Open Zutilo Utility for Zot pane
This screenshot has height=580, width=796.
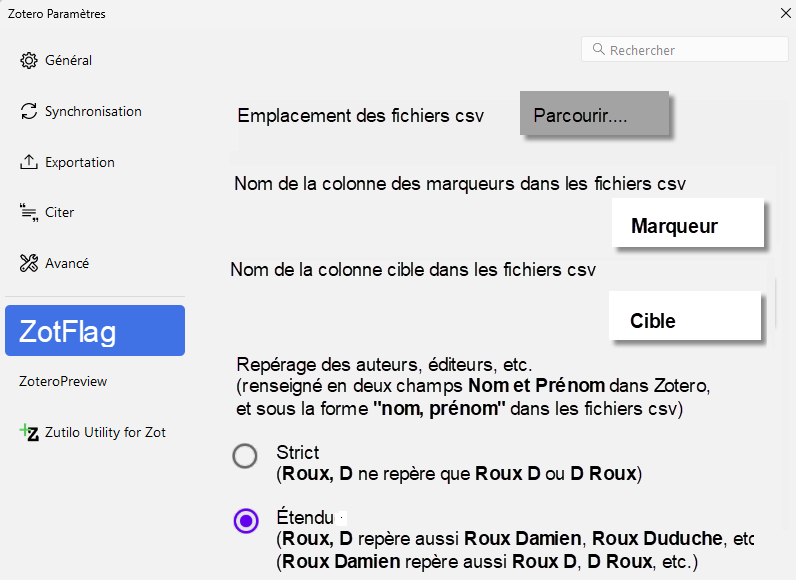[x=95, y=432]
